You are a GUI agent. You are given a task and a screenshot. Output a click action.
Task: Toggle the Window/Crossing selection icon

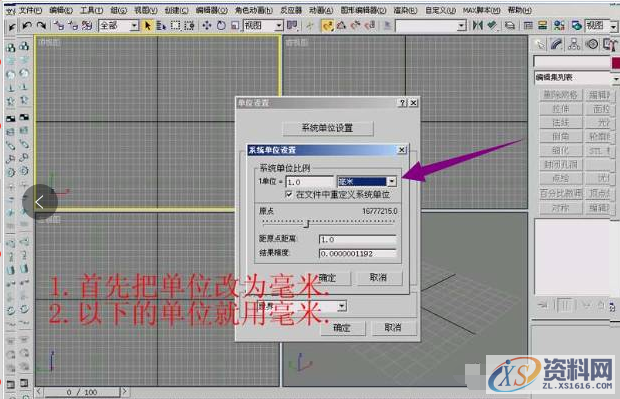click(x=189, y=26)
